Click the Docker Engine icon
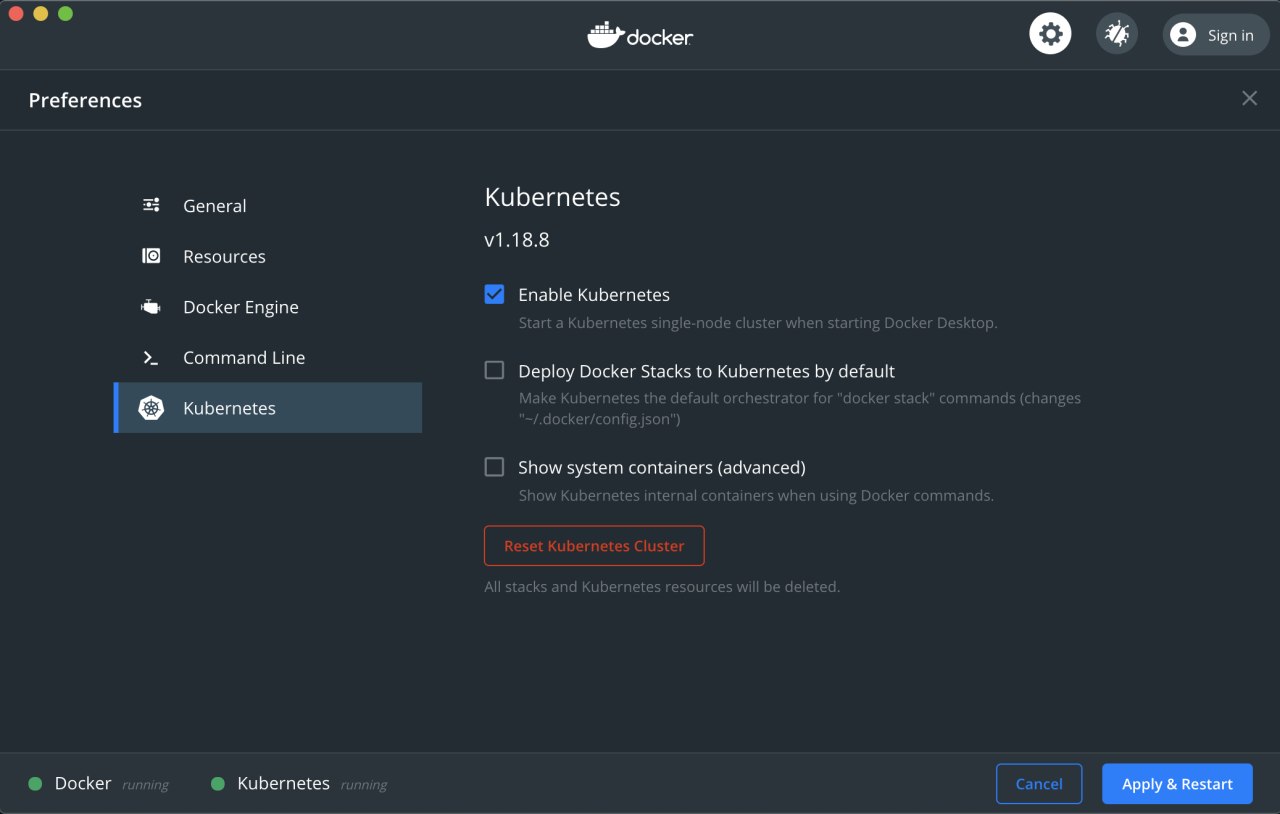The height and width of the screenshot is (814, 1280). pos(151,307)
